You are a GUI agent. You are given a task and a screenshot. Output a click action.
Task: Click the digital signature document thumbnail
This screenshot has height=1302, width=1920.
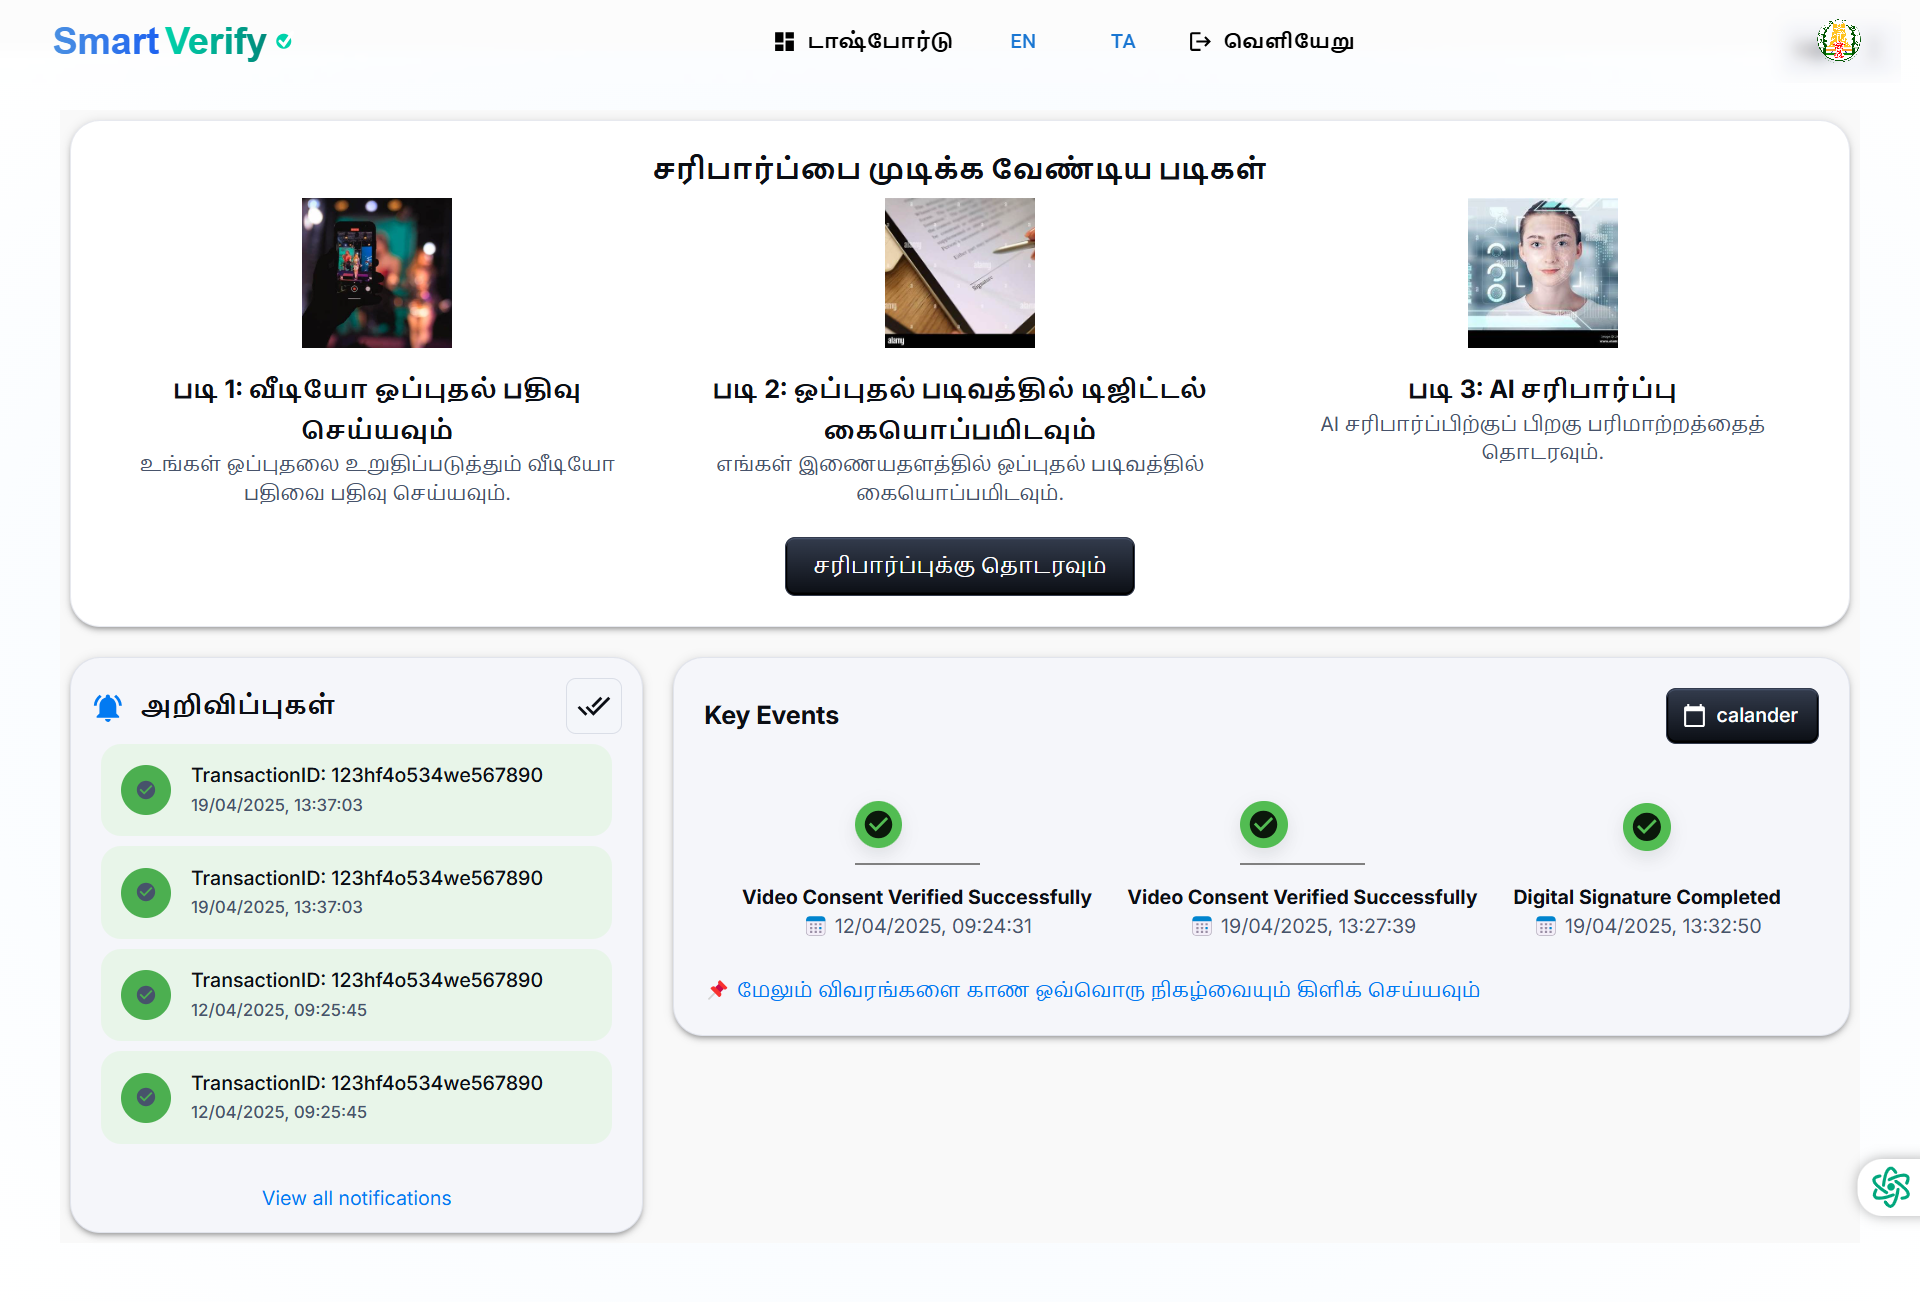[959, 272]
